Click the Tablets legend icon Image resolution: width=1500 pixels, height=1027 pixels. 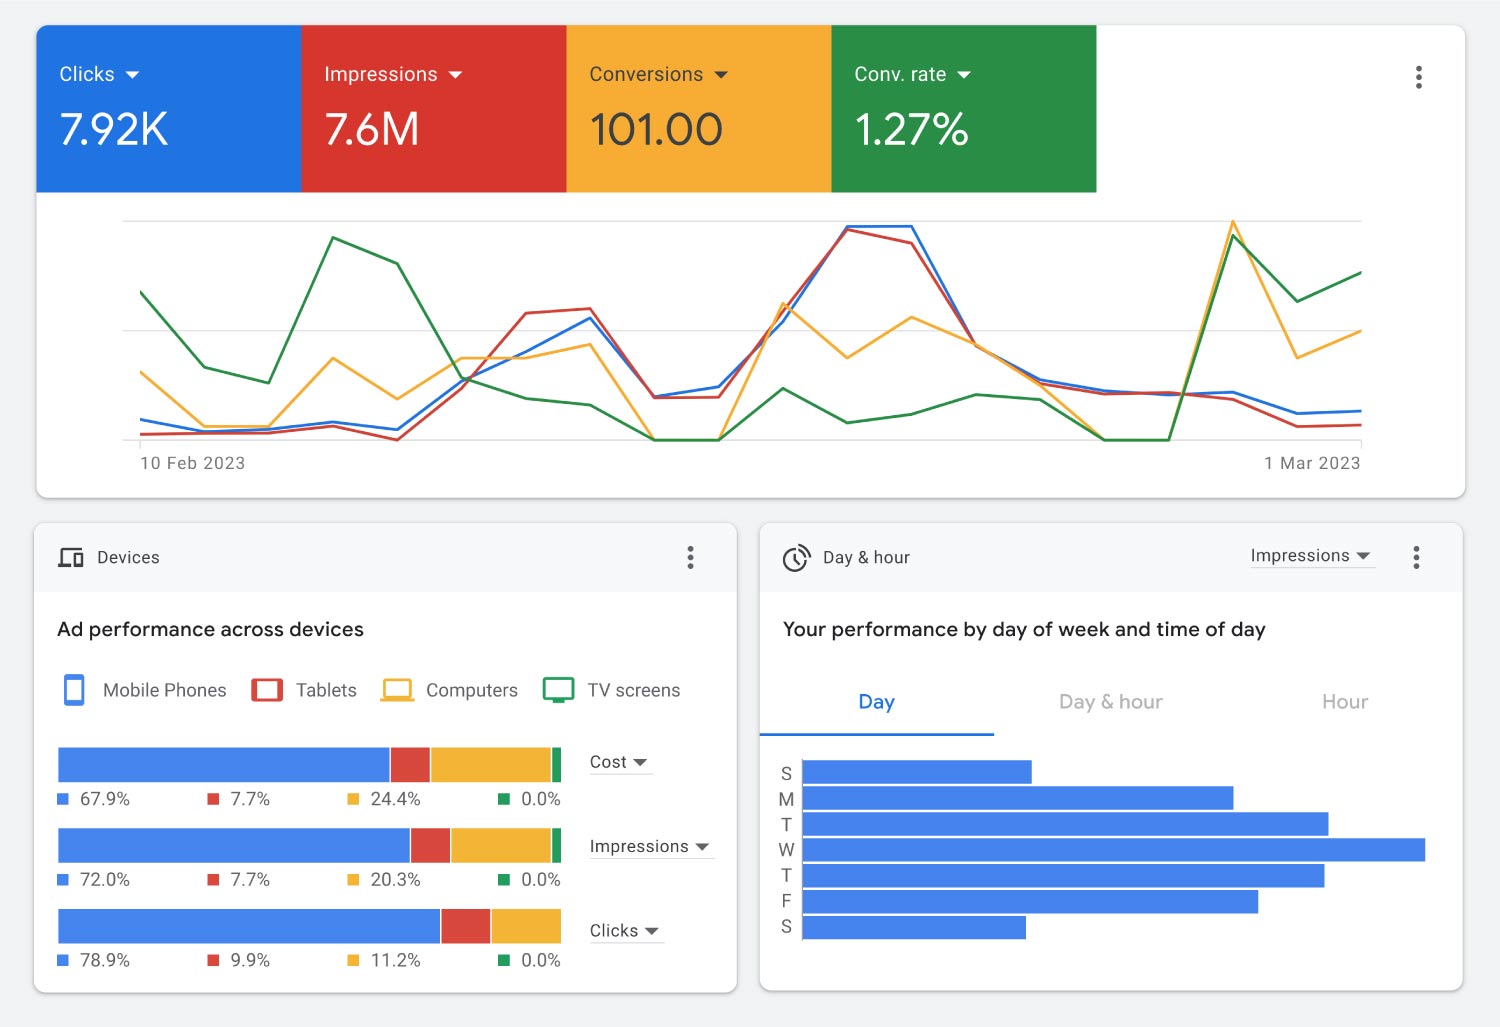point(267,690)
